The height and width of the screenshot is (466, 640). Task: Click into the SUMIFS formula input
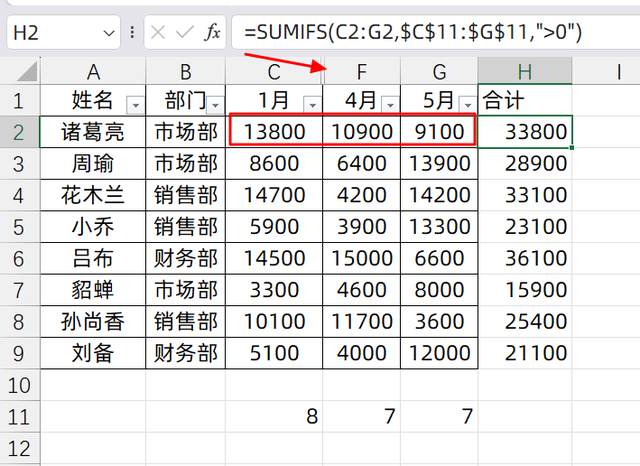(x=436, y=32)
